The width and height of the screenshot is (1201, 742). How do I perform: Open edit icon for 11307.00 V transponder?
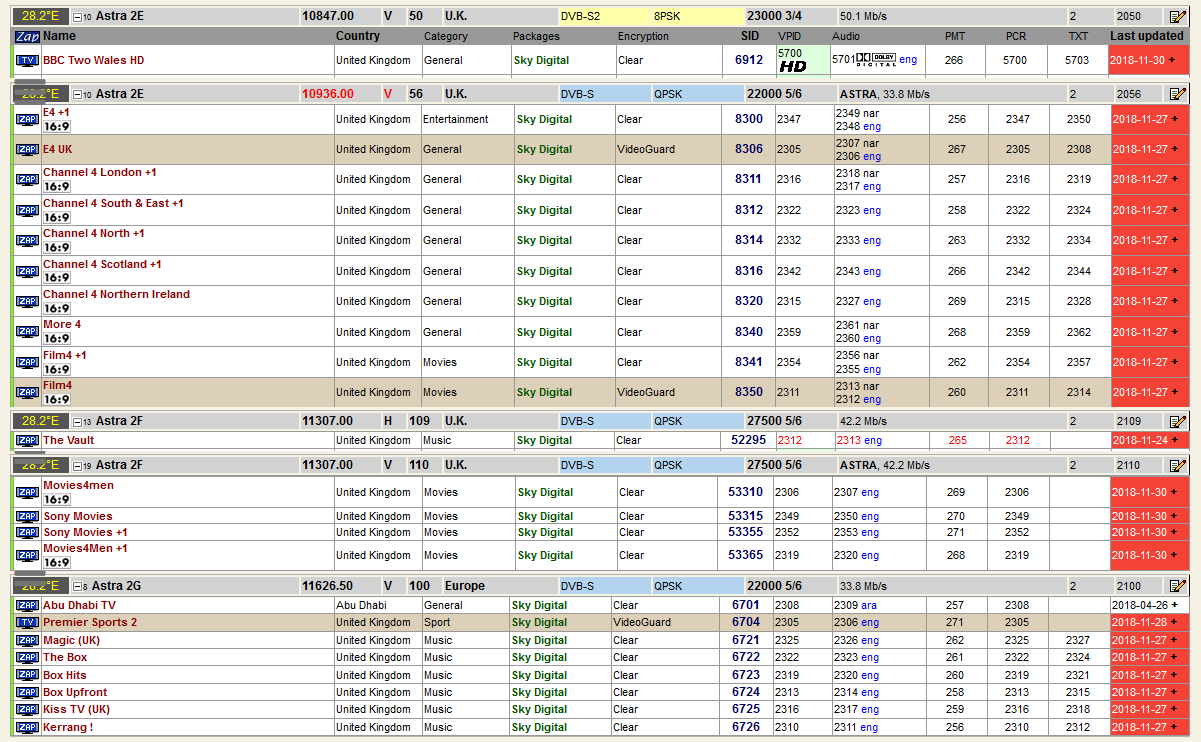point(1177,465)
